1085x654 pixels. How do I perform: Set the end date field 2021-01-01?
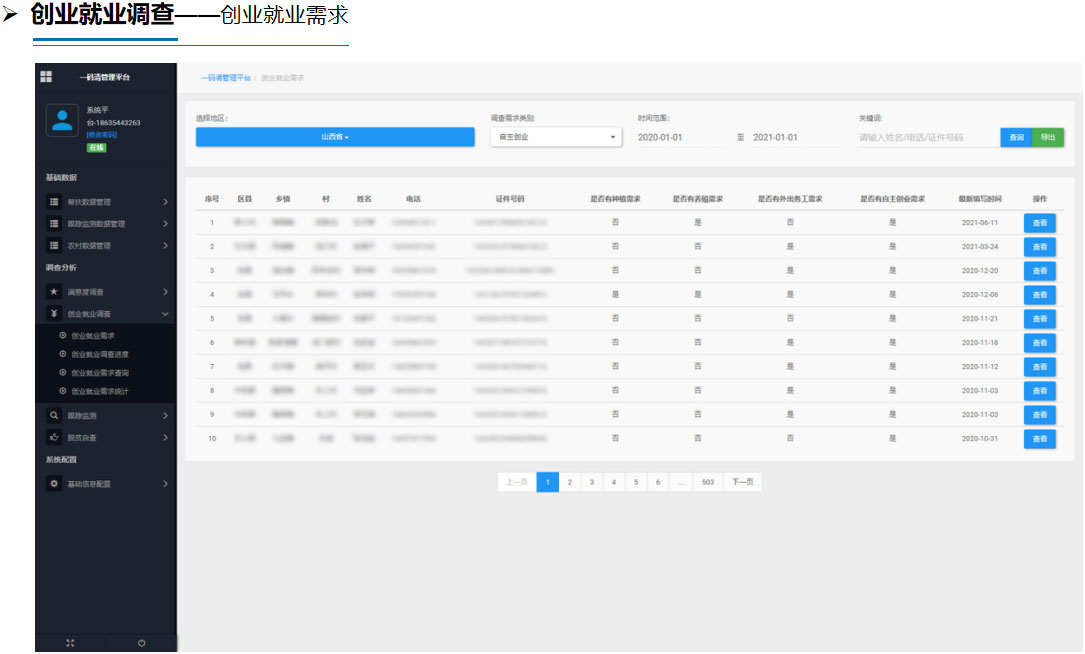pyautogui.click(x=796, y=137)
